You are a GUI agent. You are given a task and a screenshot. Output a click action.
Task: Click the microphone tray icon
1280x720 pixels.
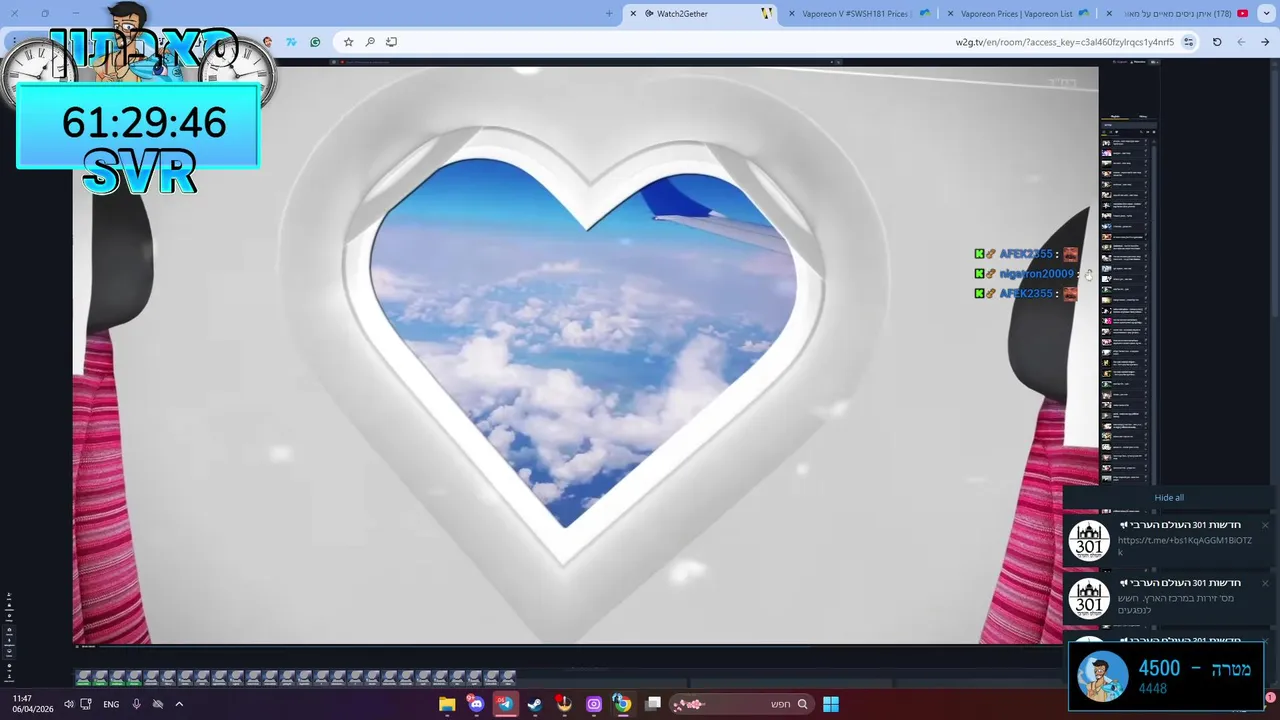136,704
